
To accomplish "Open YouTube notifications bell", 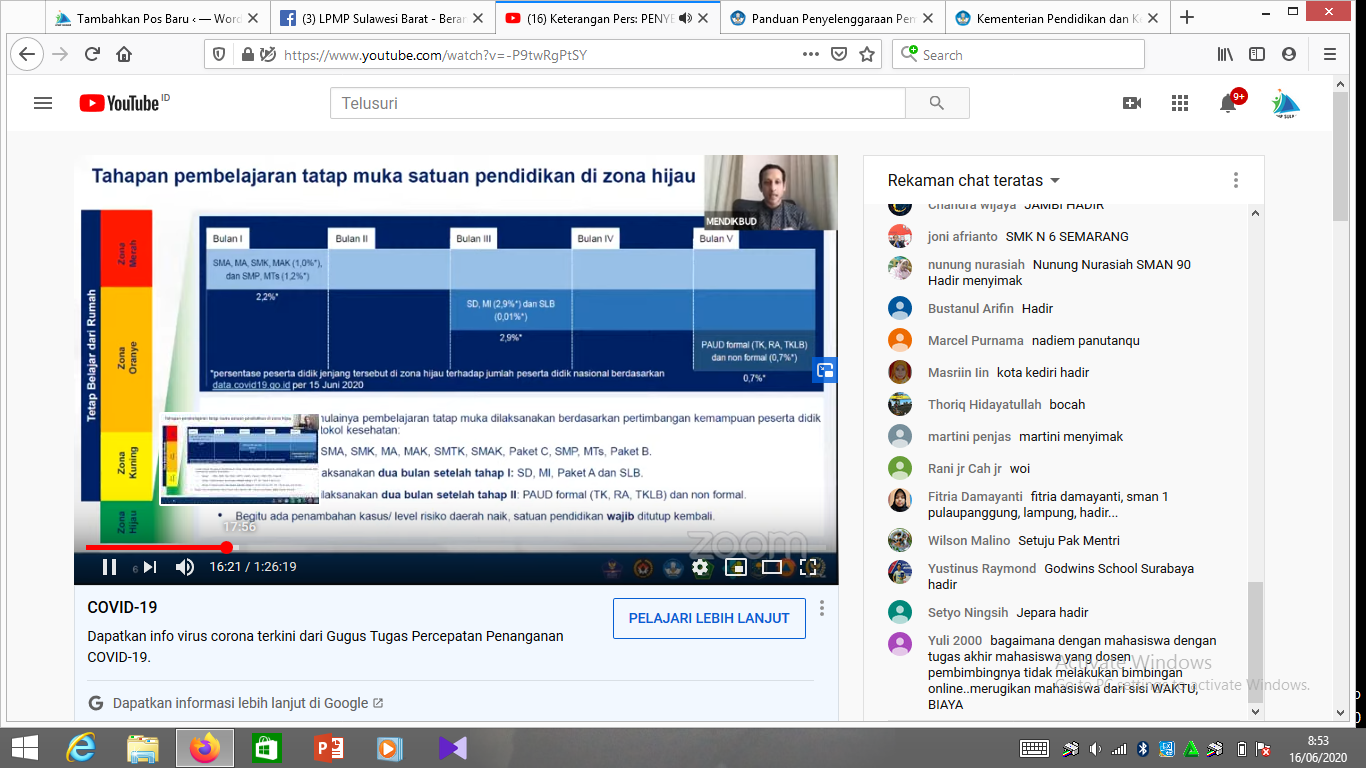I will click(1228, 103).
